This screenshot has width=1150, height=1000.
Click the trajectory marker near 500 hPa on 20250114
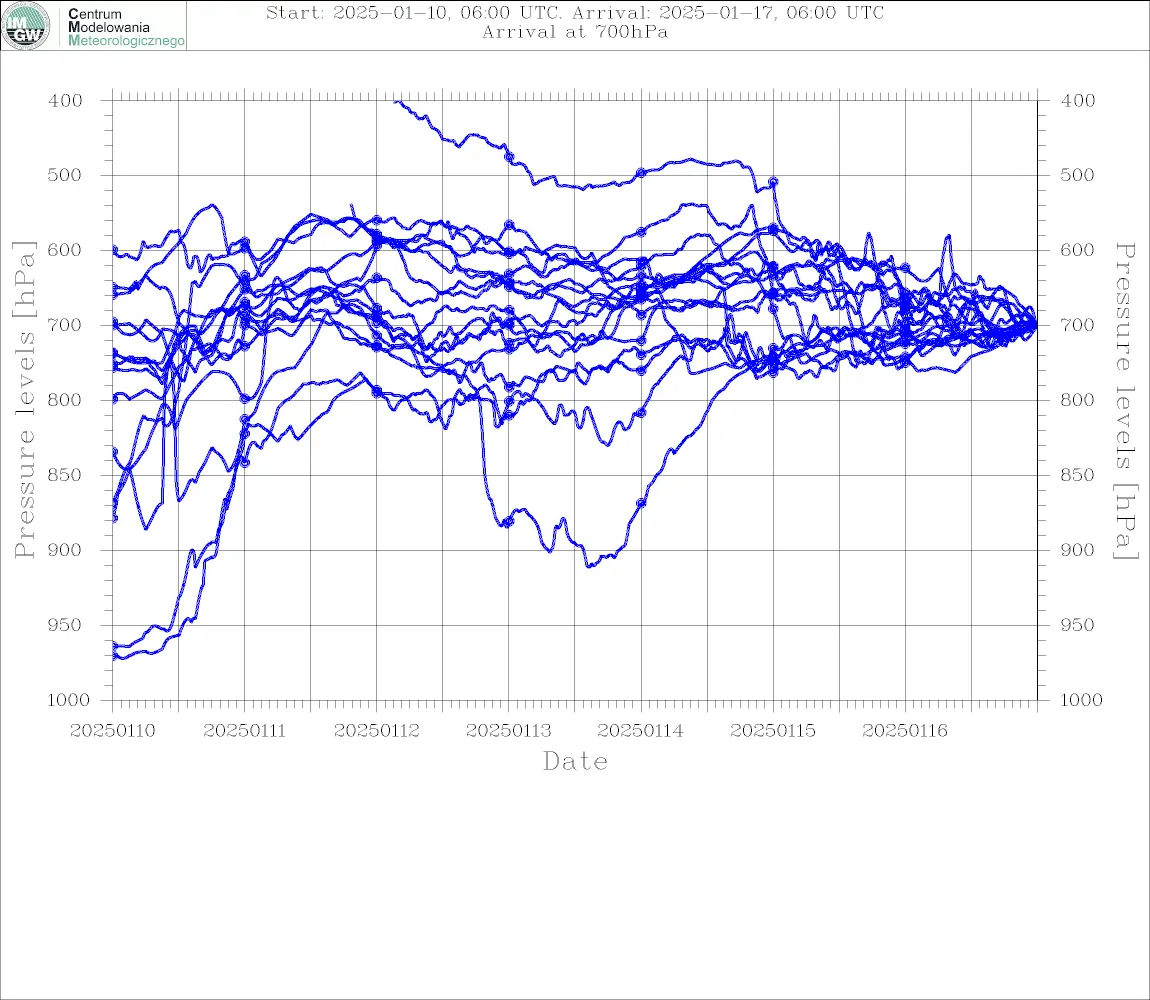[641, 173]
